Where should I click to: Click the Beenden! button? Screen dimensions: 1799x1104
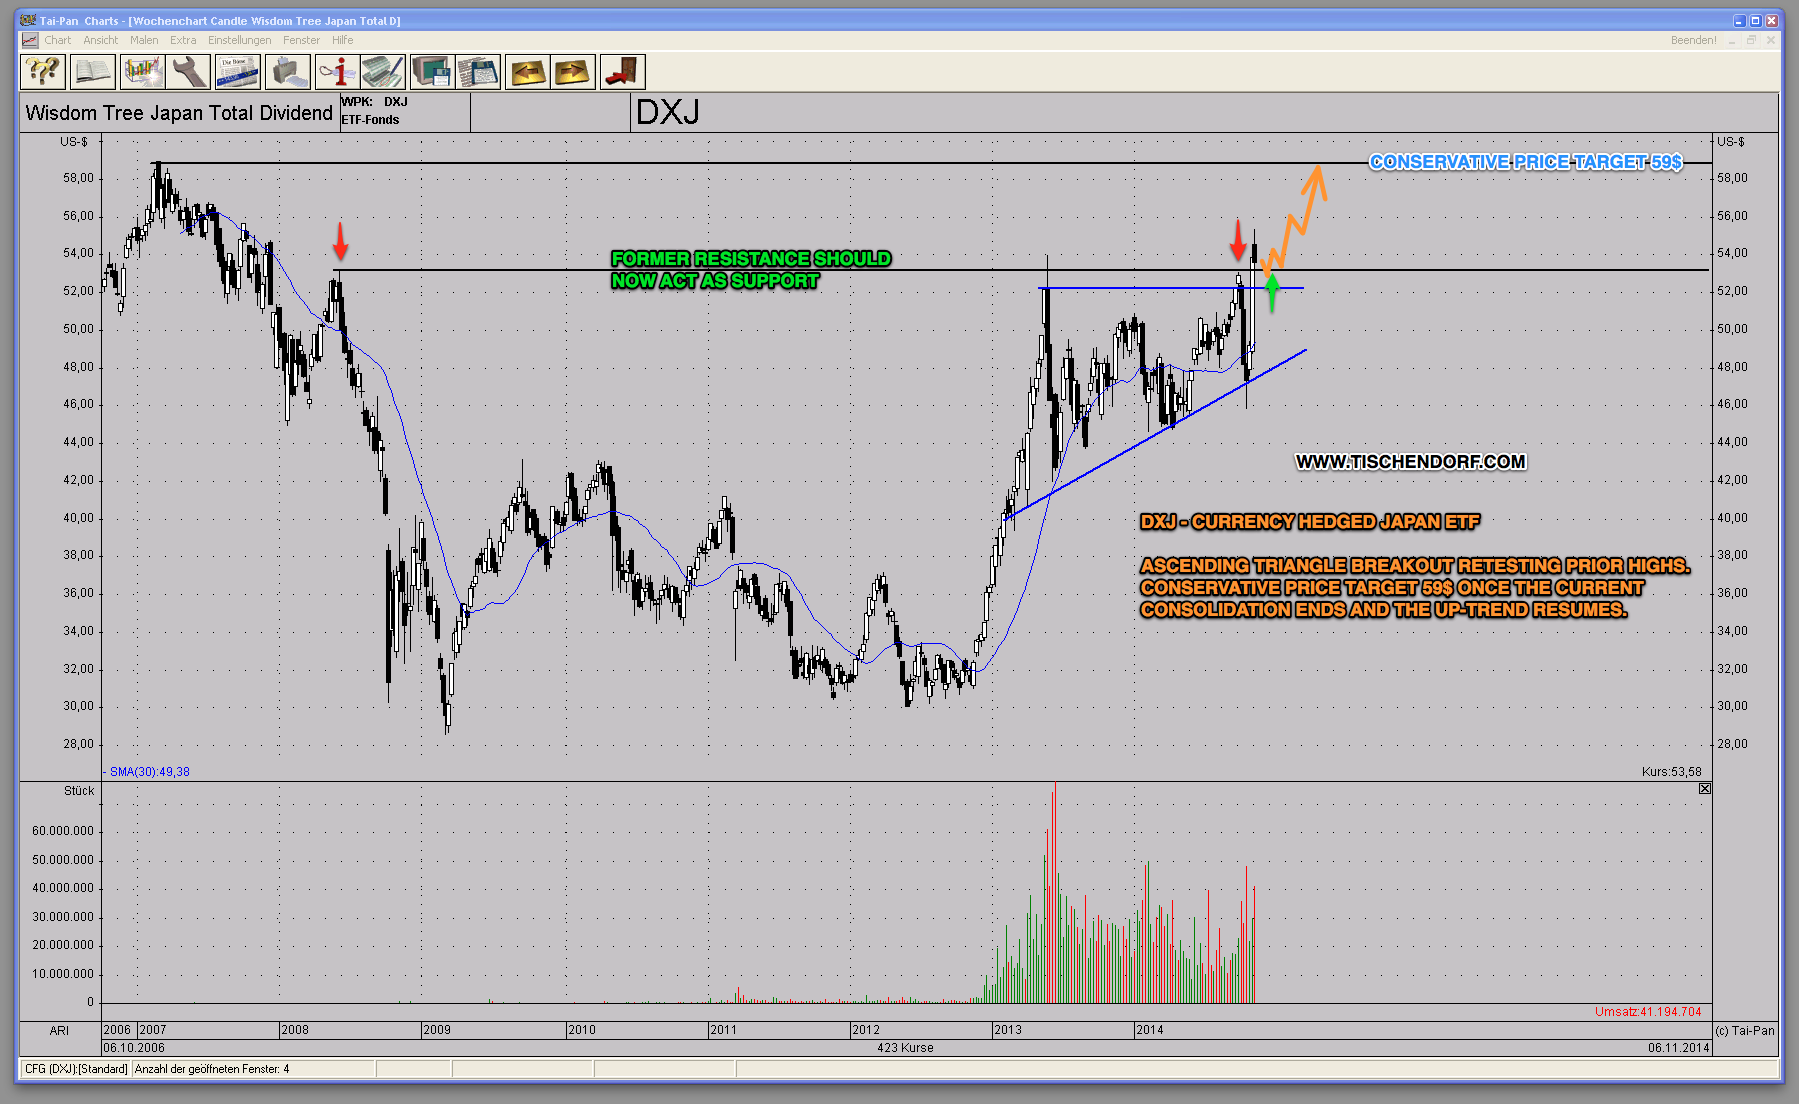(x=1693, y=40)
